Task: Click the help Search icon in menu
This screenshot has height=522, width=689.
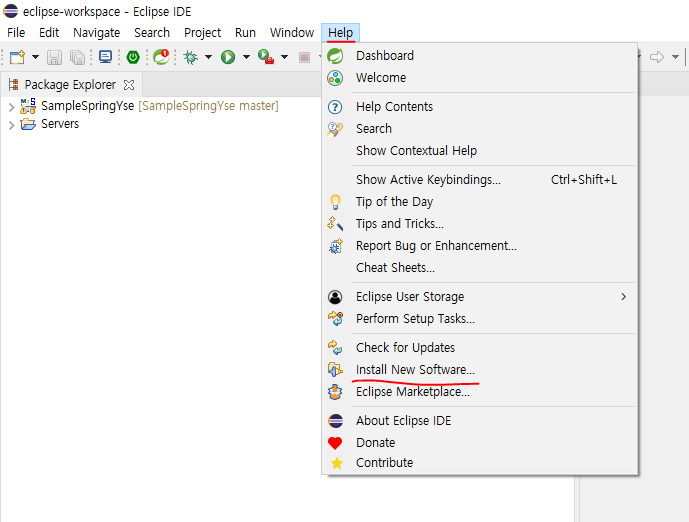Action: click(x=335, y=129)
